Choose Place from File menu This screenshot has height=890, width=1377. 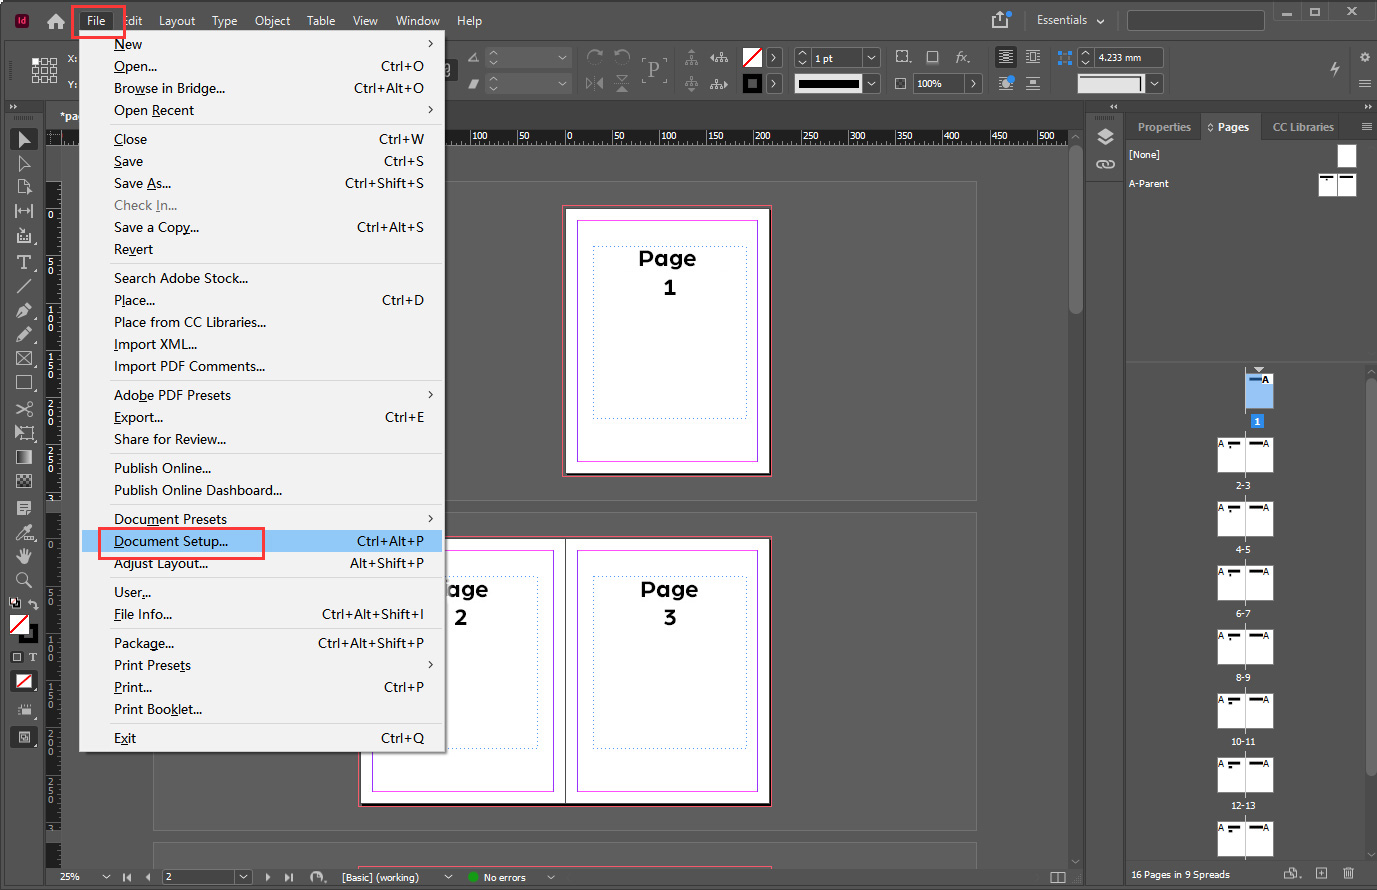262,300
